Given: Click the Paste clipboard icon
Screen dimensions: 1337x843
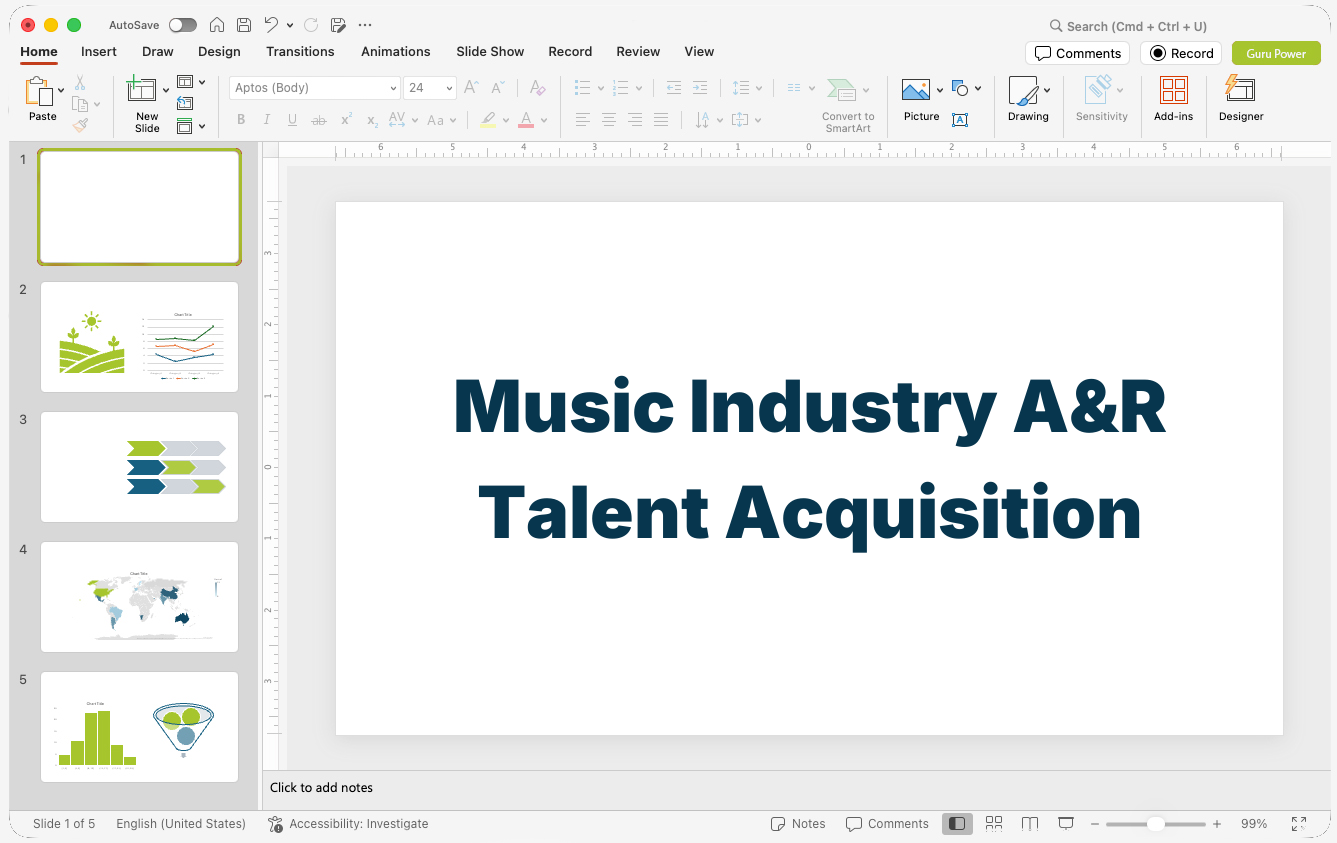Looking at the screenshot, I should coord(39,92).
